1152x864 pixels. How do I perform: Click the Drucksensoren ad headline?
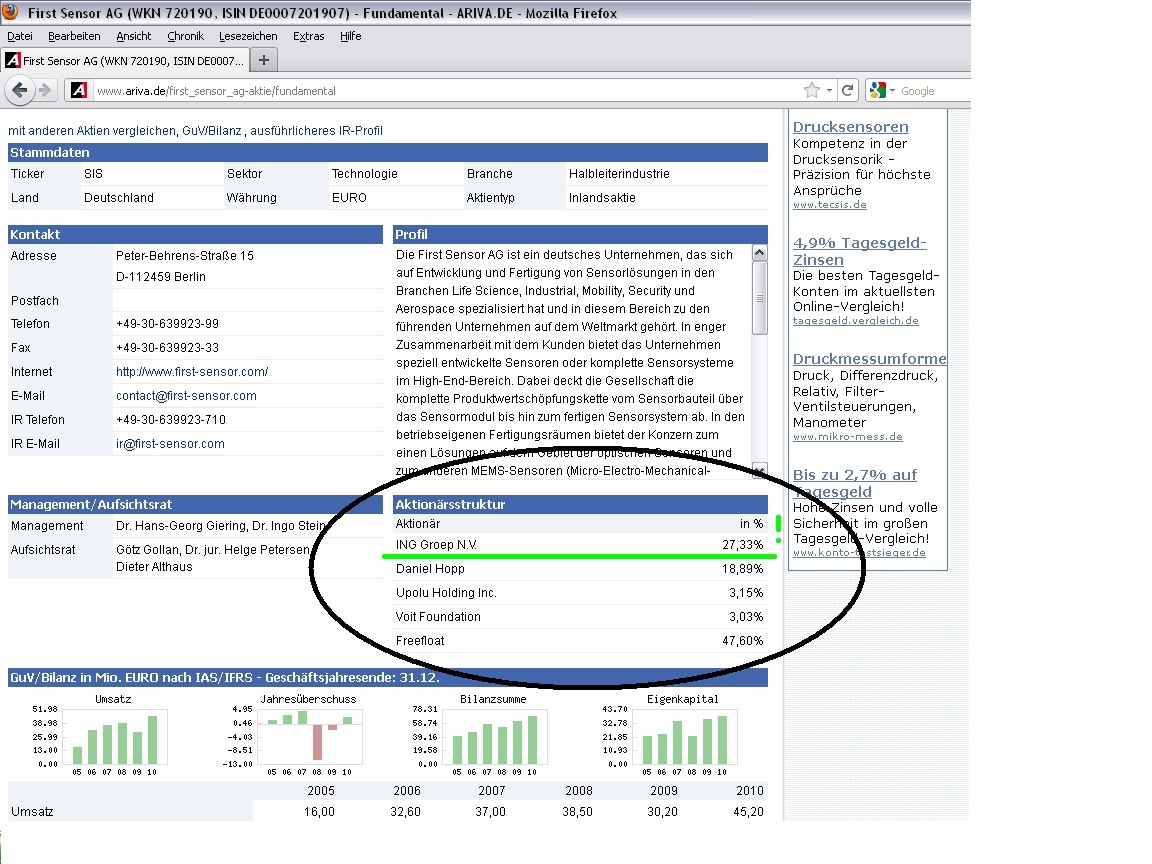point(850,127)
